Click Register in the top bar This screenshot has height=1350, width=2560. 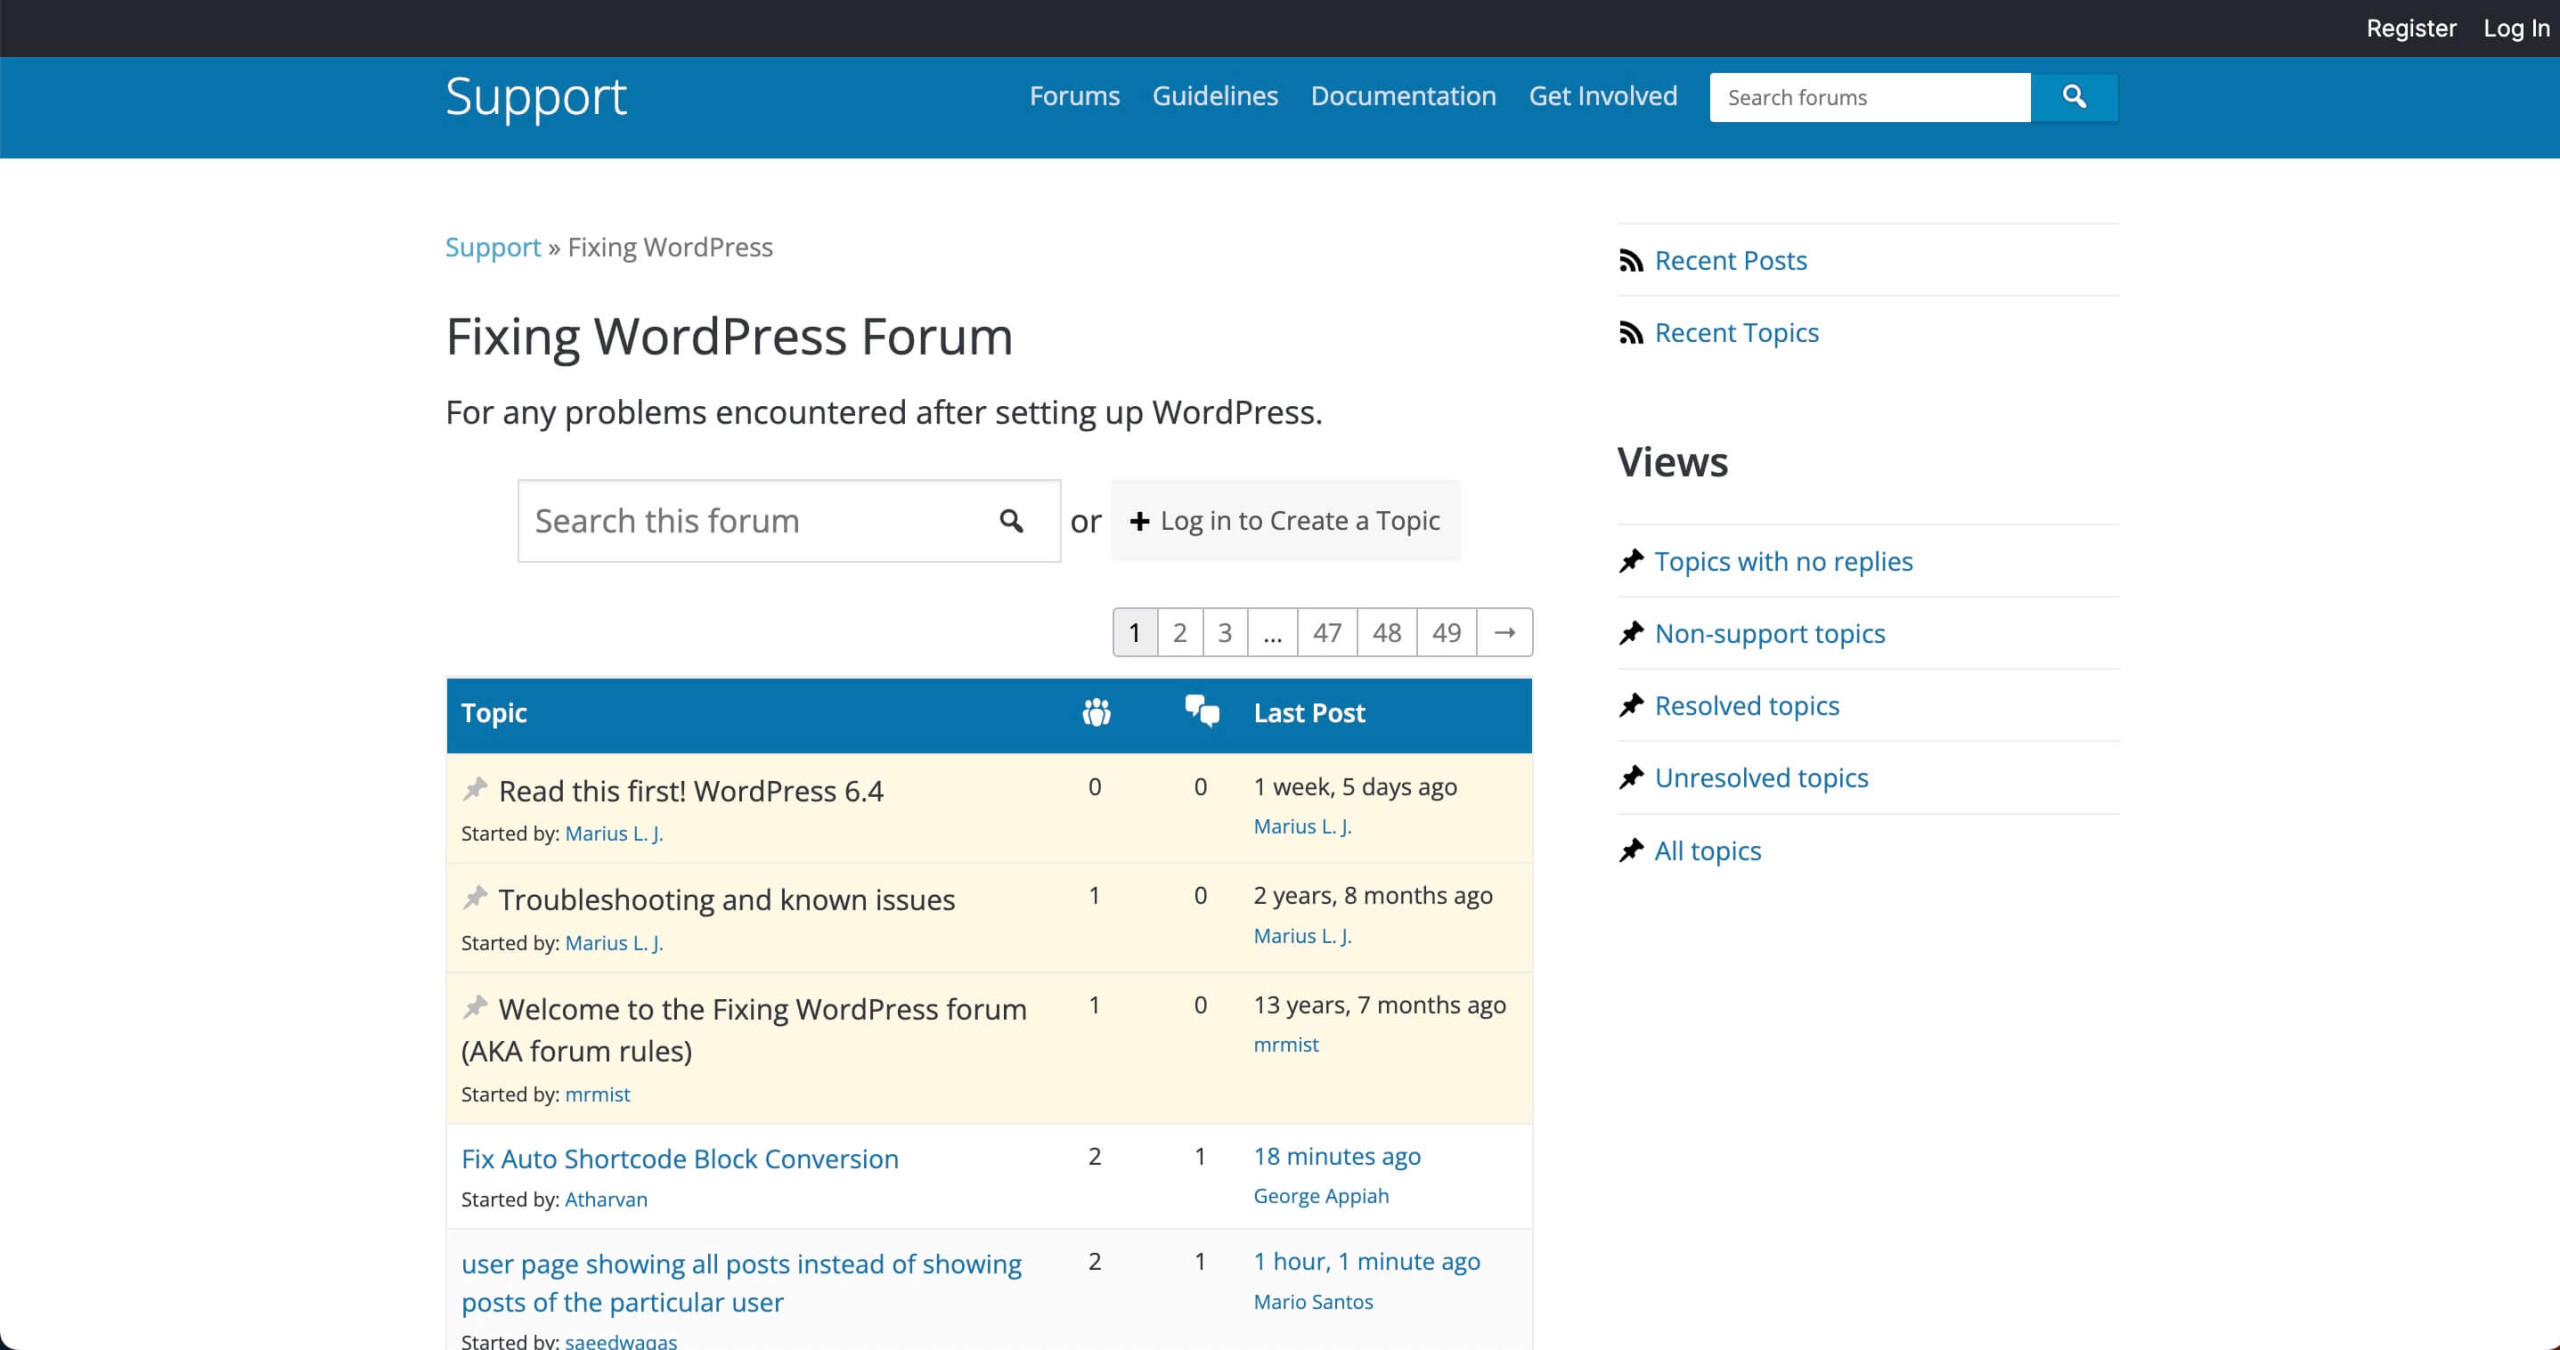pos(2411,28)
